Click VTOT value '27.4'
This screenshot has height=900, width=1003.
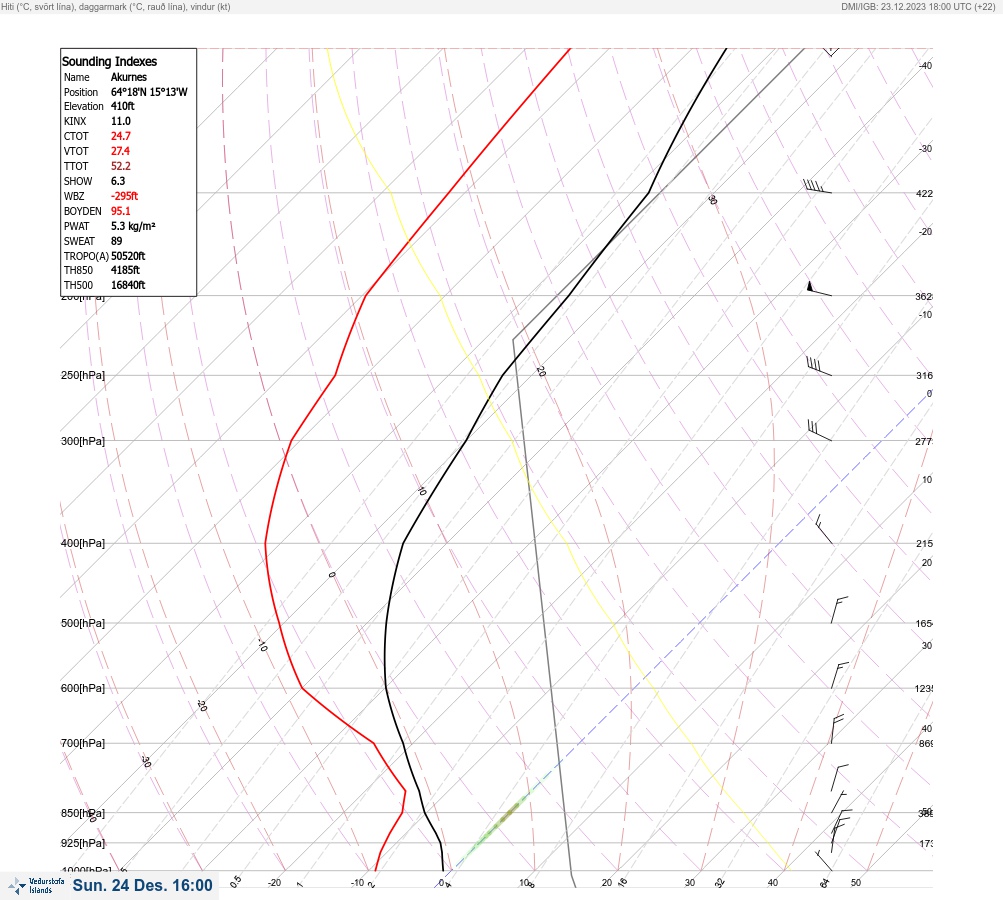[120, 151]
